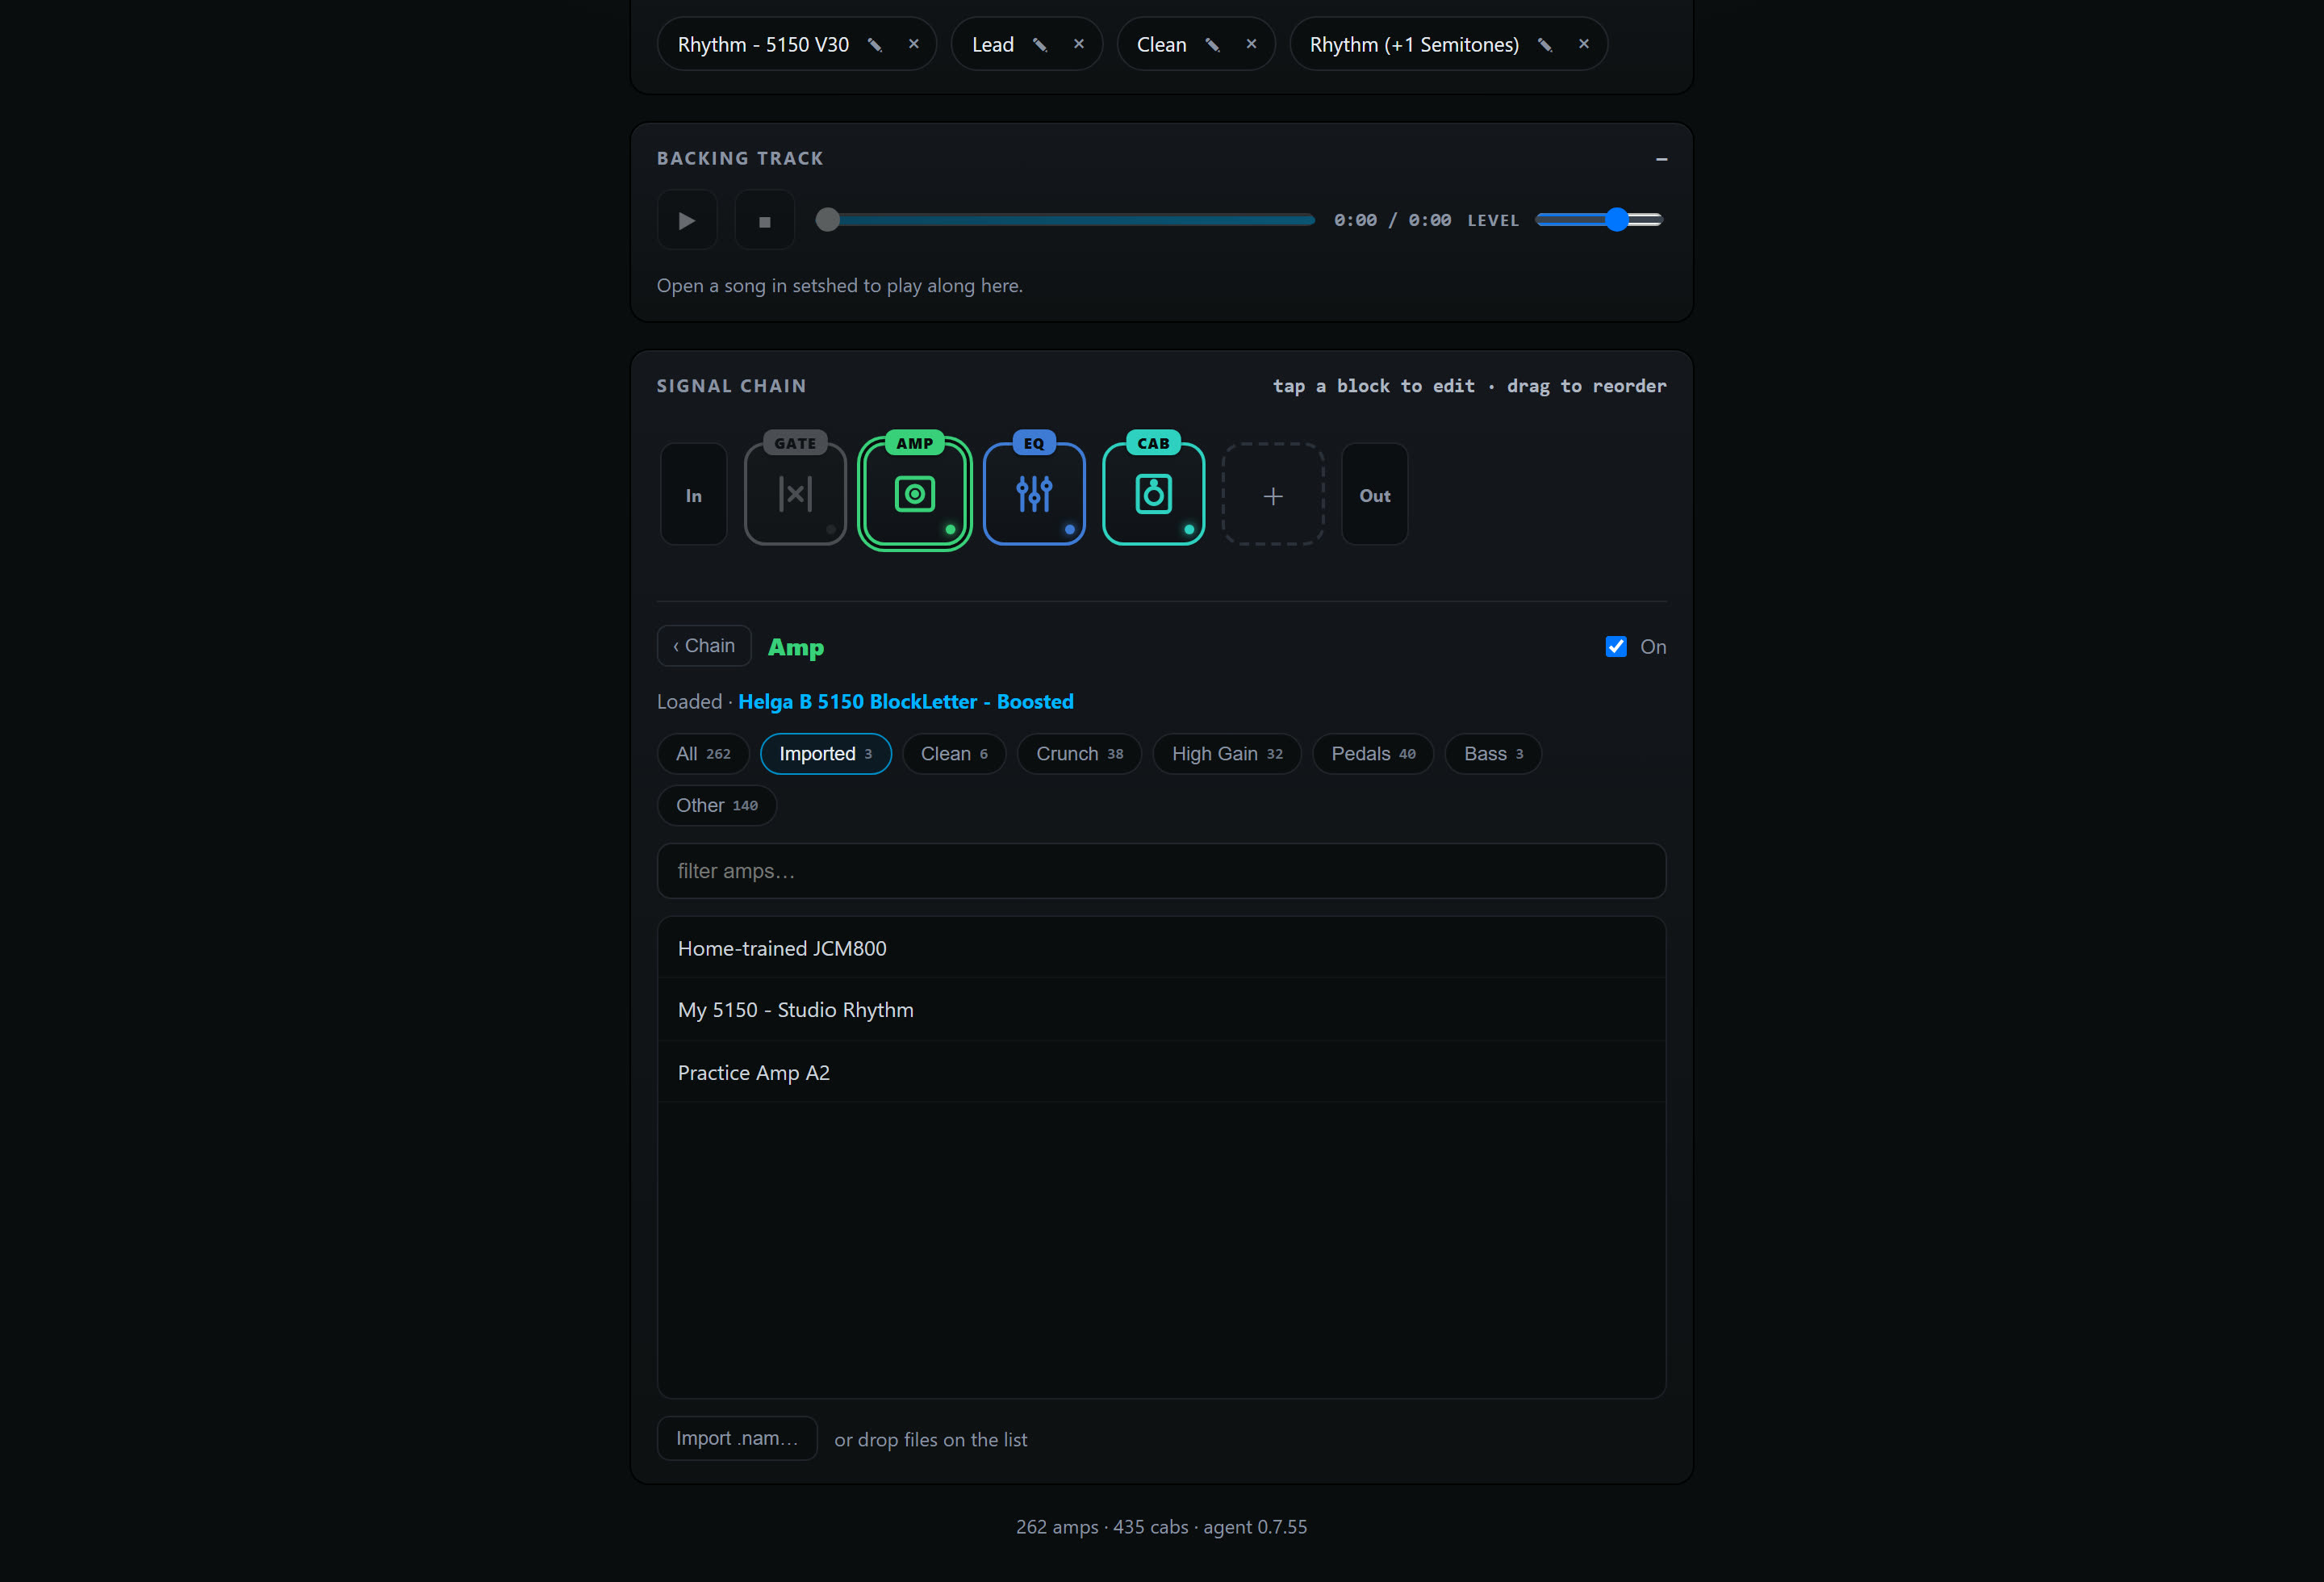2324x1582 pixels.
Task: Adjust the backing track Level slider
Action: [x=1598, y=220]
